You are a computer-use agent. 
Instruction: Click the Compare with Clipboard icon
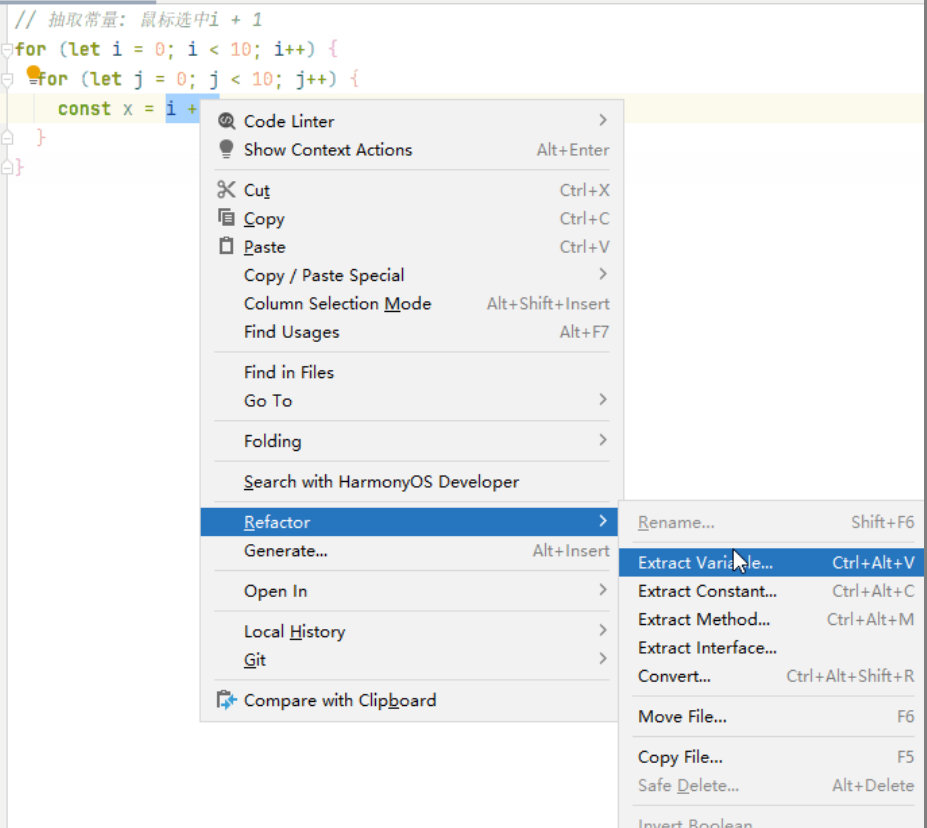tap(226, 700)
